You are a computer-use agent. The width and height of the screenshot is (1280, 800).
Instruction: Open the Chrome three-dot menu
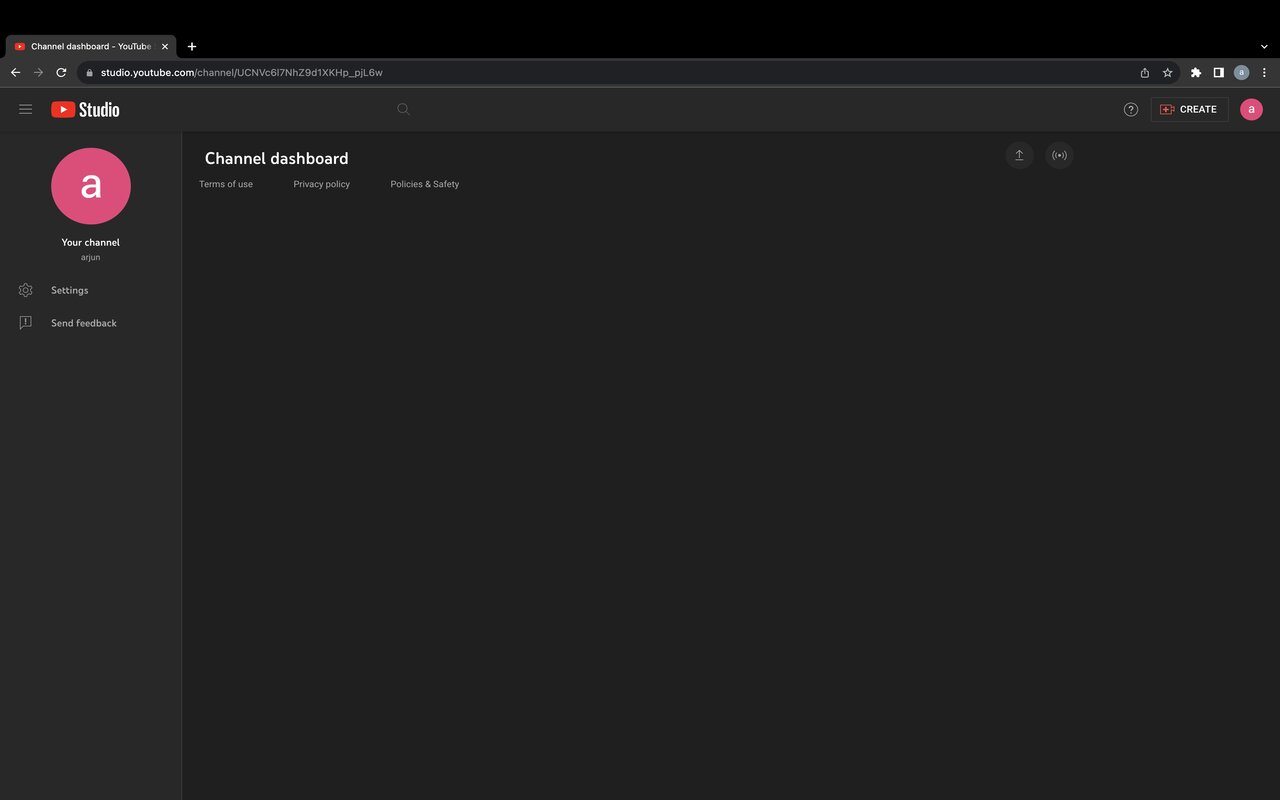pyautogui.click(x=1264, y=72)
